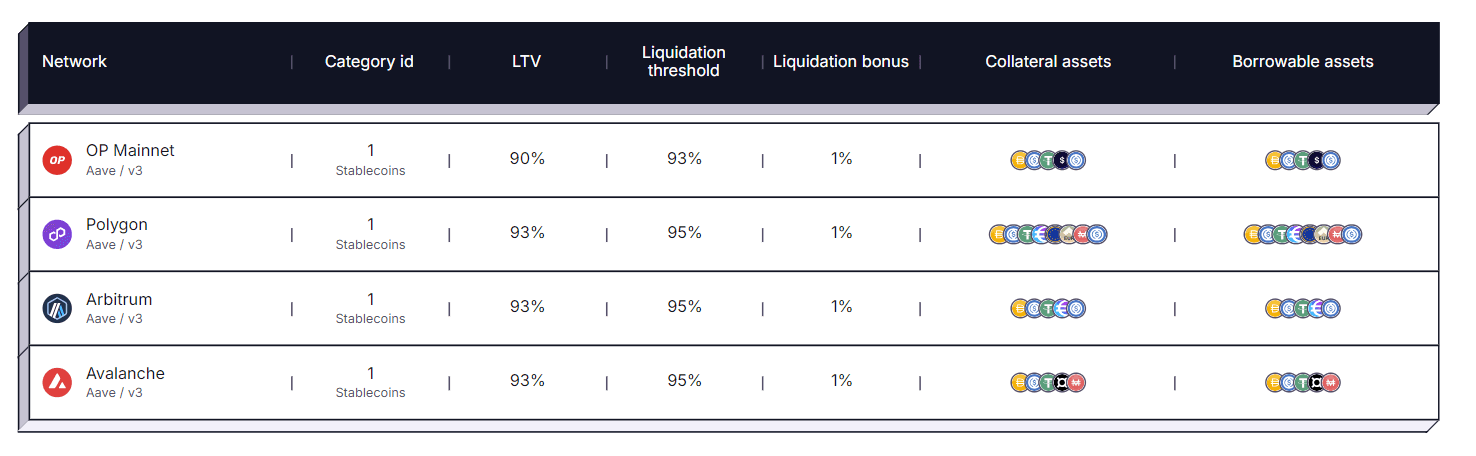Click the yellow DAI icon in Polygon collateral assets

tap(998, 234)
